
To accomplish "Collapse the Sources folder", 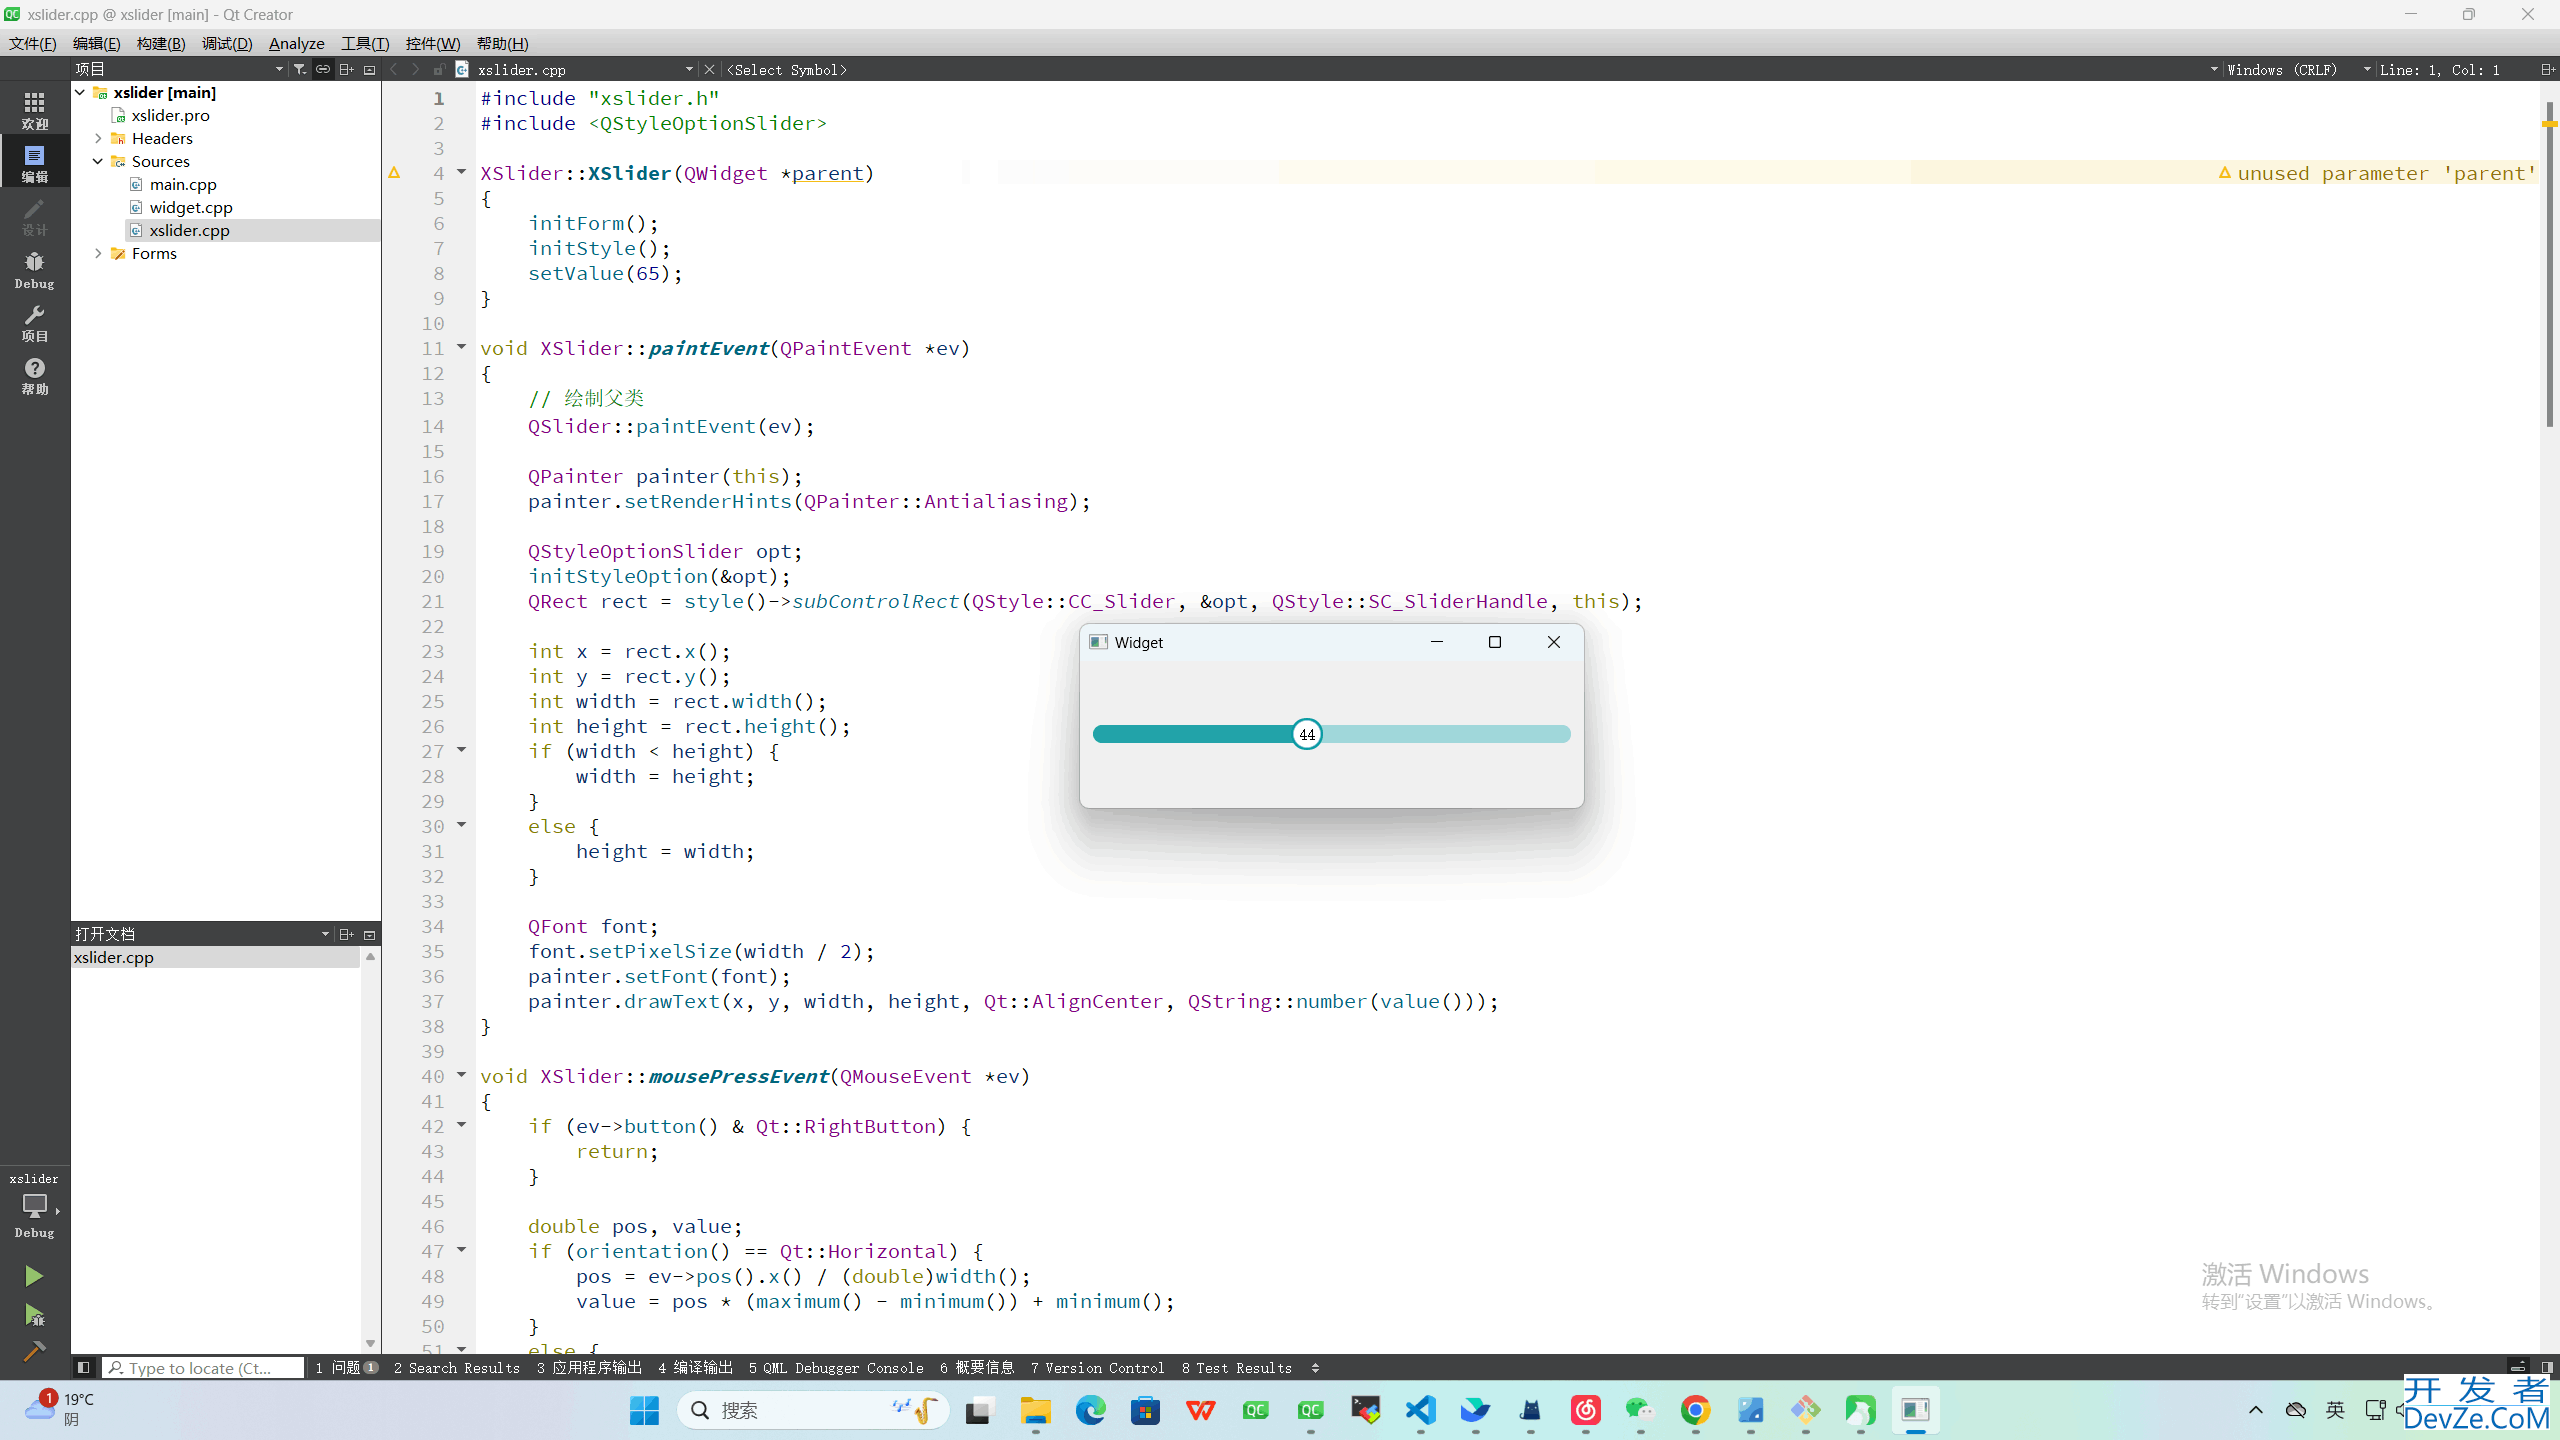I will 98,161.
